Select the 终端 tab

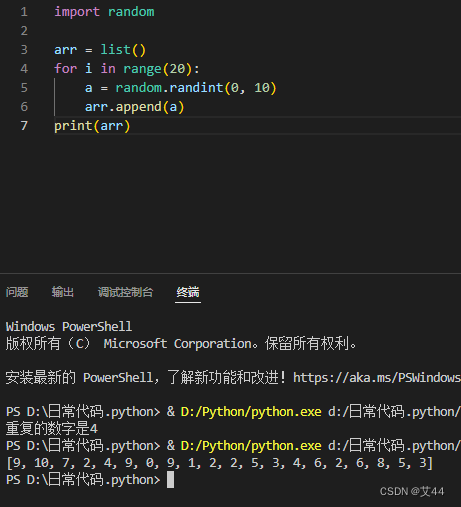tap(188, 292)
